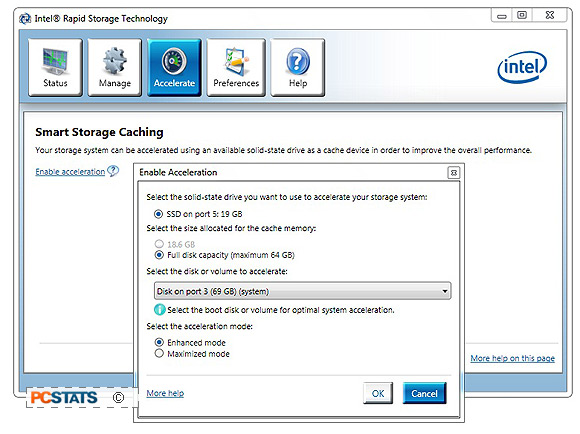Click 'Select the size allocated for the cache memory:' label
Viewport: 580px width, 434px height.
pyautogui.click(x=231, y=228)
